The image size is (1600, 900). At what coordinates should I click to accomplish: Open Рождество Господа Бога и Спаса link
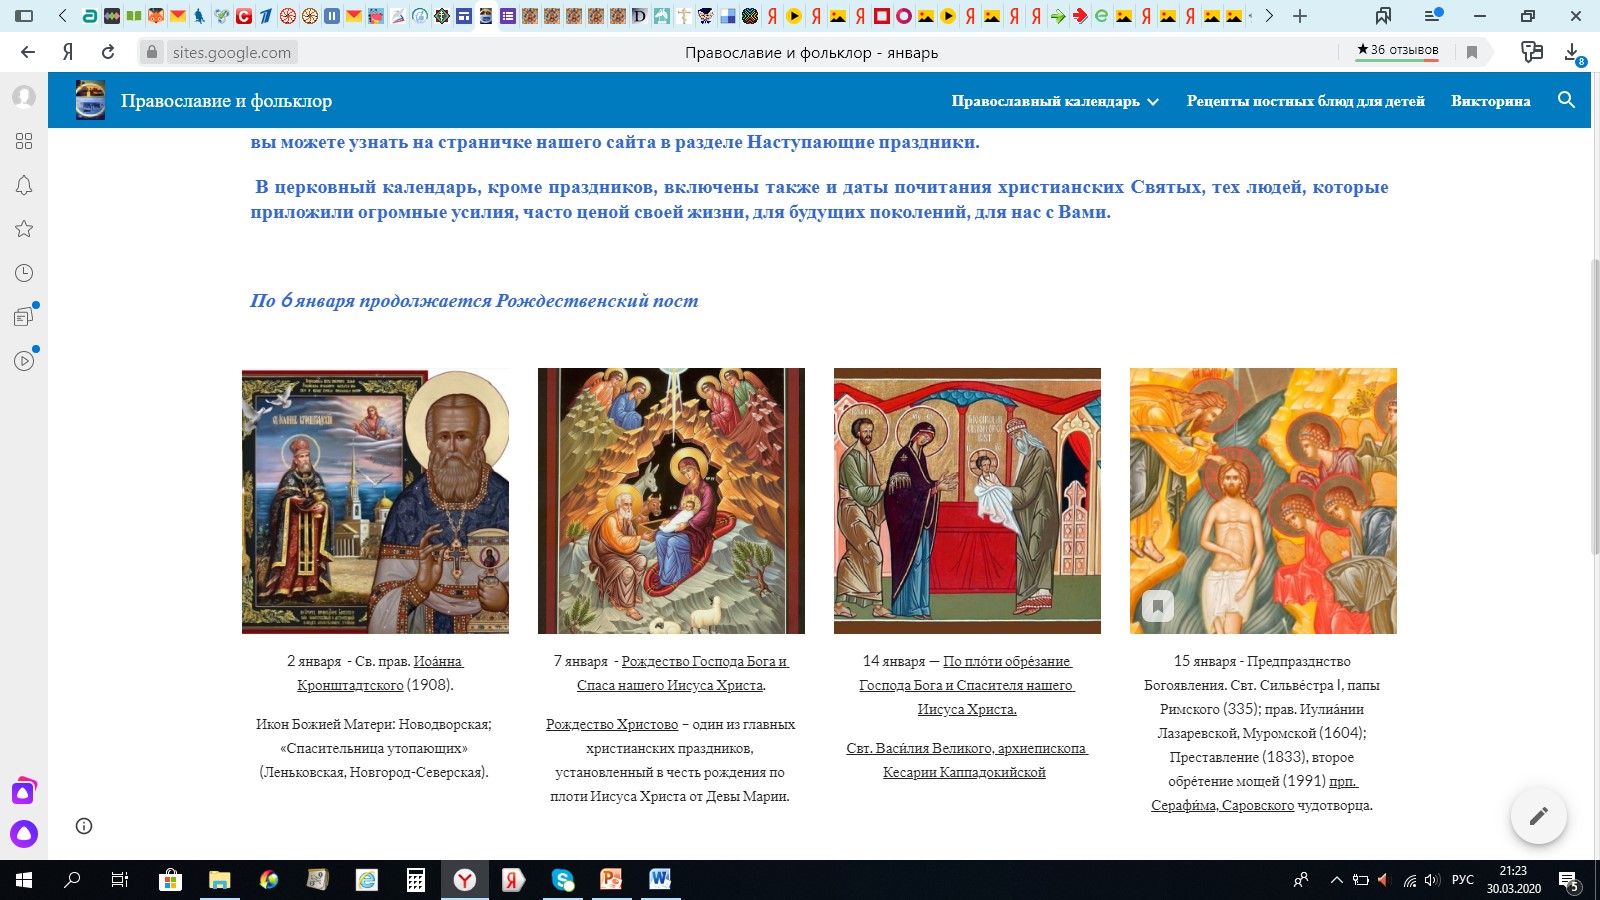click(682, 673)
